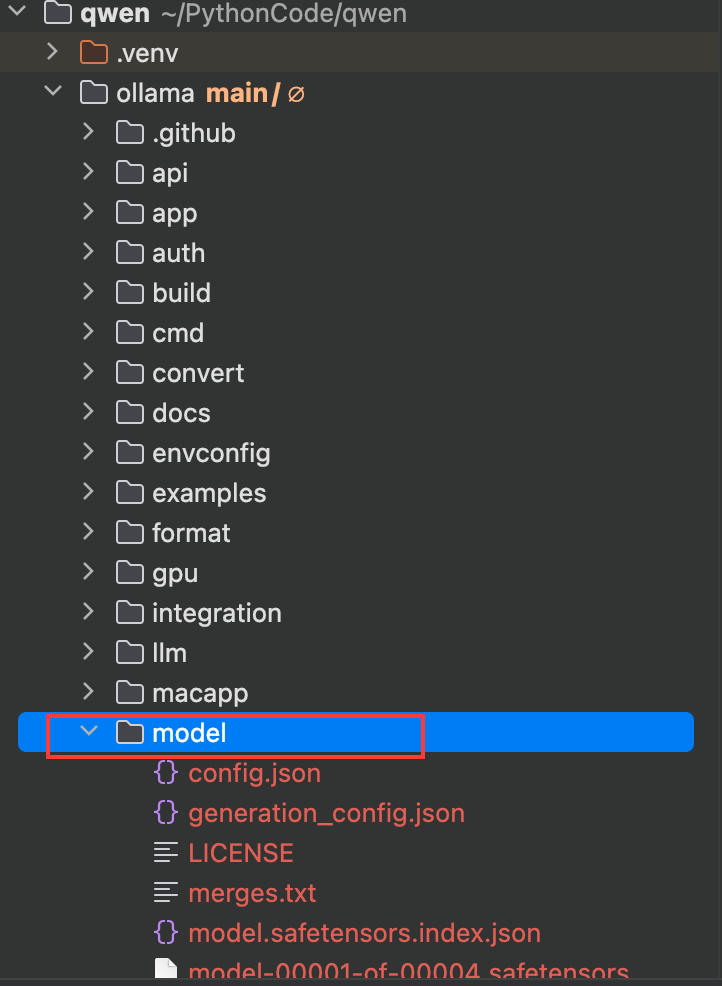
Task: Select the examples folder
Action: [x=209, y=493]
